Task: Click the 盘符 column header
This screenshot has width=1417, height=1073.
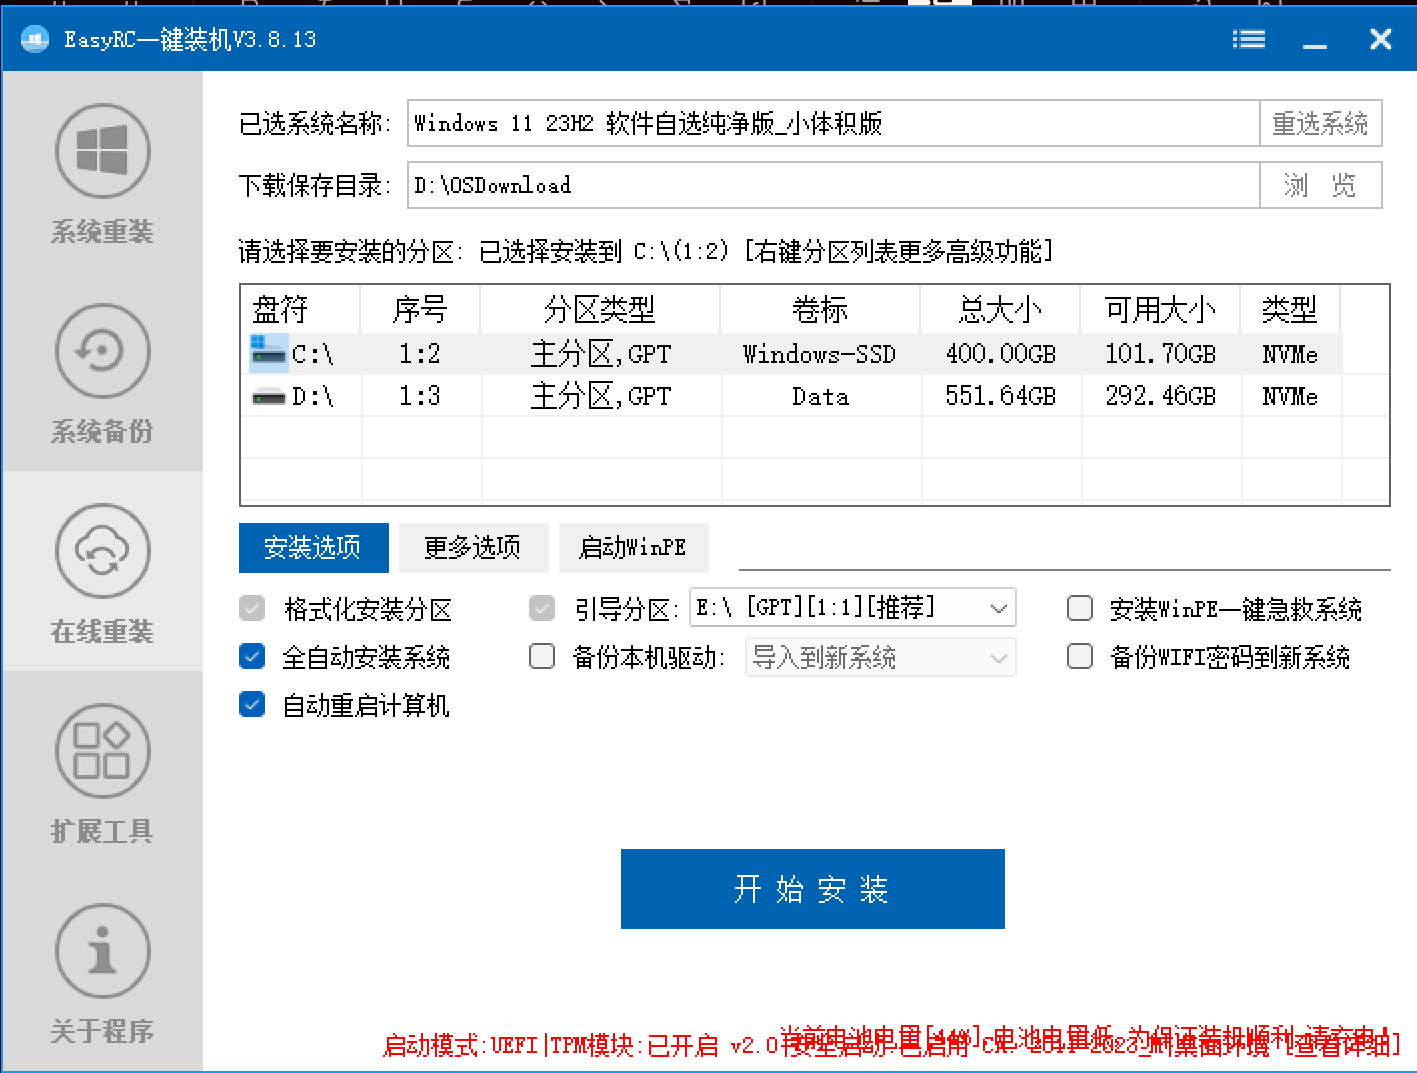Action: [300, 310]
